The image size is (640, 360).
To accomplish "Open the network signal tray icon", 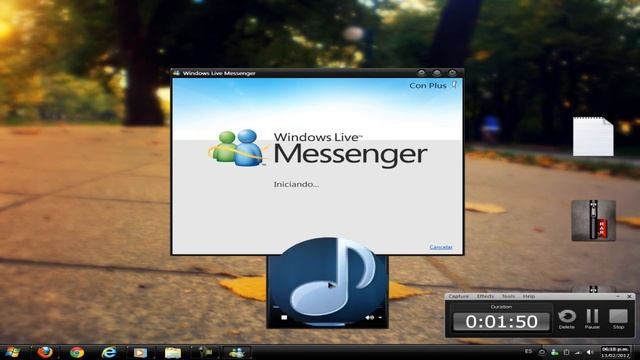I will (578, 352).
